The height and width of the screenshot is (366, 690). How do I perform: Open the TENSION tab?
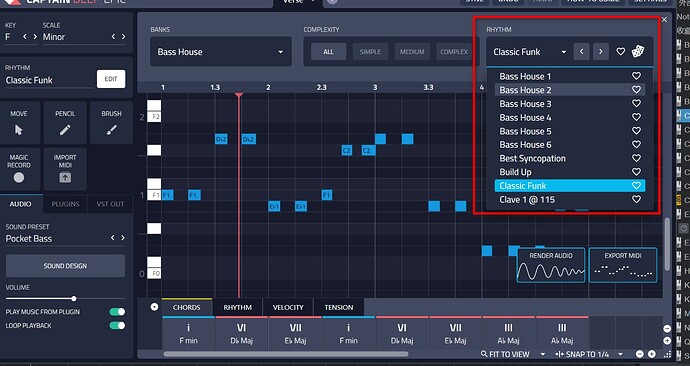[339, 307]
